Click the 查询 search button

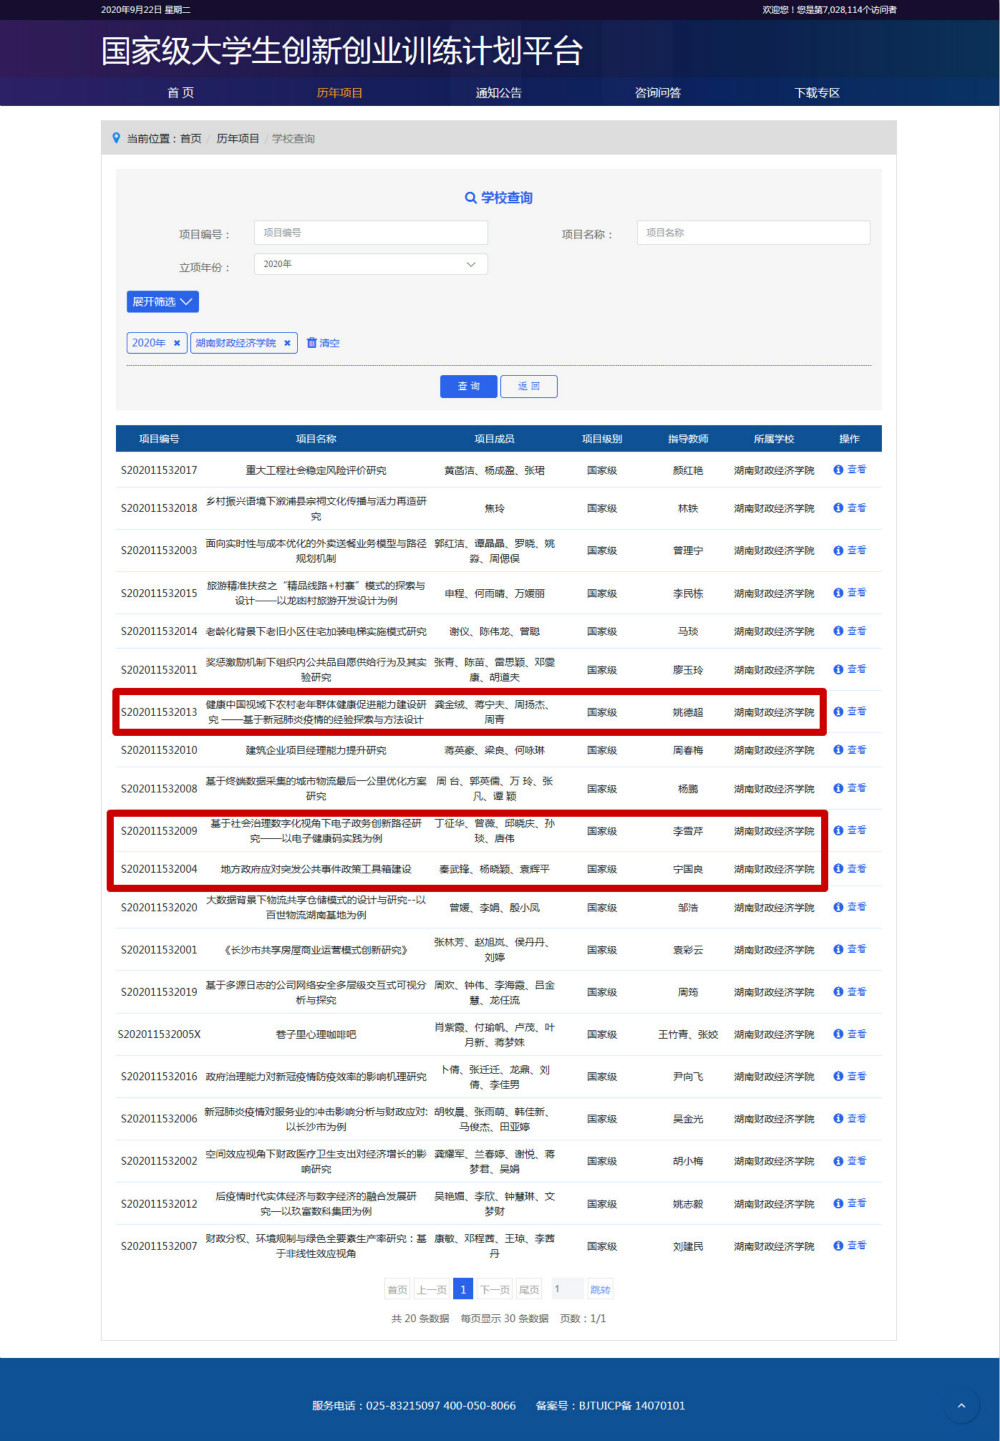(x=468, y=386)
